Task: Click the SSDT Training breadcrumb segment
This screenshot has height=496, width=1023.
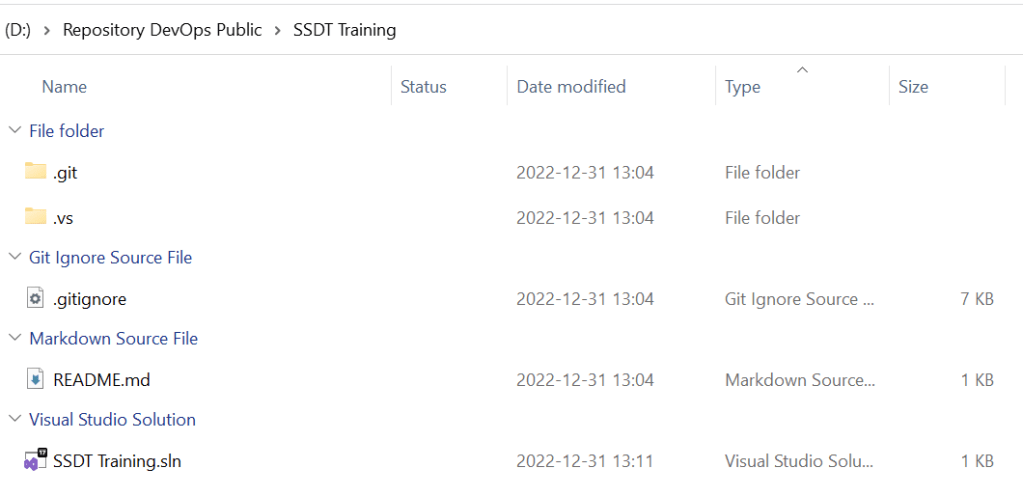Action: [x=344, y=30]
